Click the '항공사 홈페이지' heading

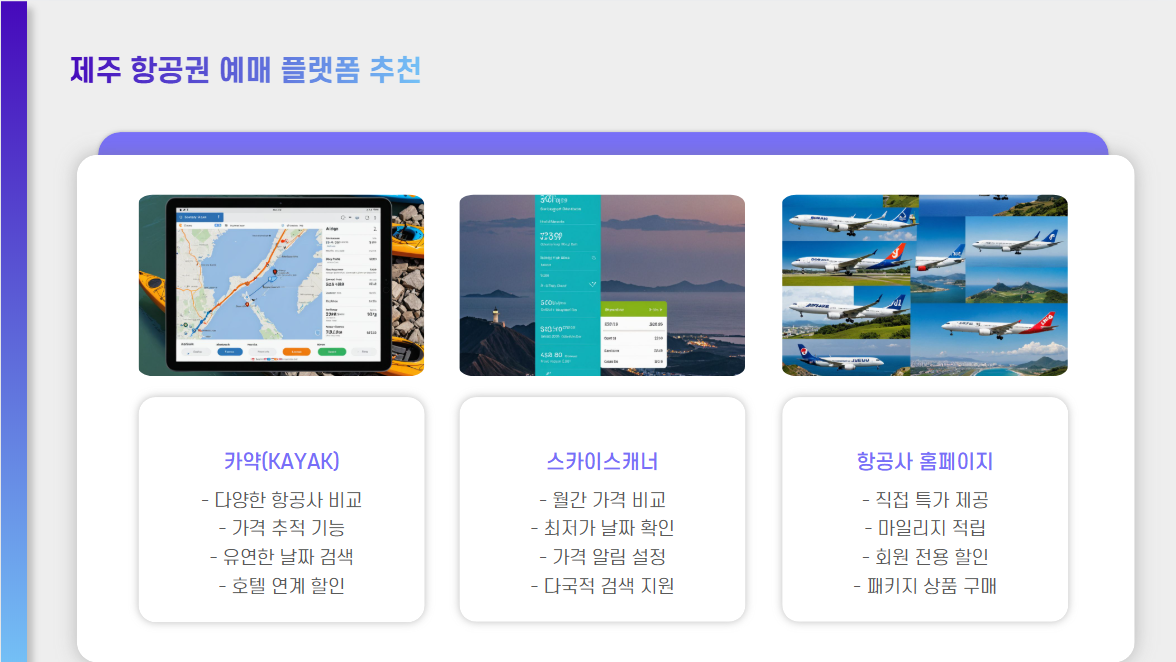click(x=925, y=461)
